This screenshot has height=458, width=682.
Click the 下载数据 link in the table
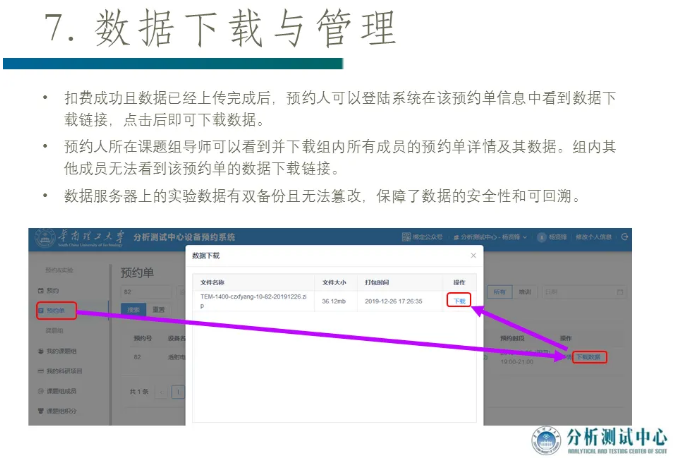pyautogui.click(x=588, y=356)
